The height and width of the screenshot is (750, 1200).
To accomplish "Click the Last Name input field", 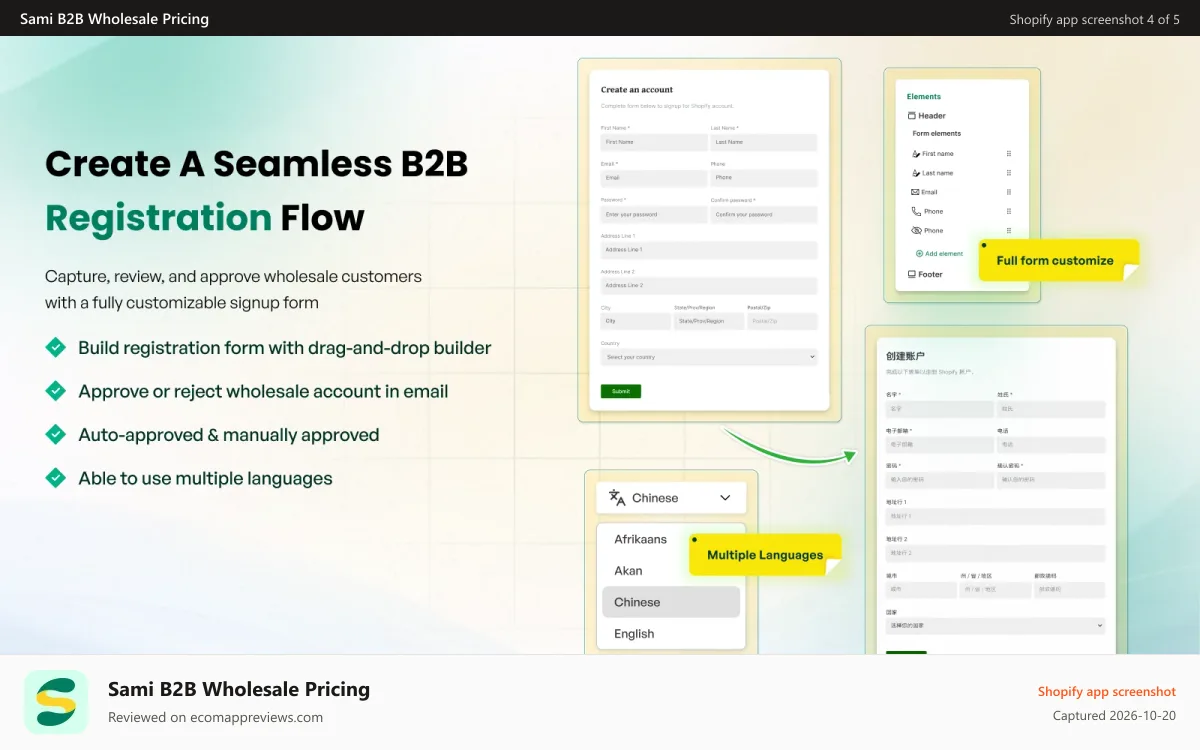I will point(764,142).
